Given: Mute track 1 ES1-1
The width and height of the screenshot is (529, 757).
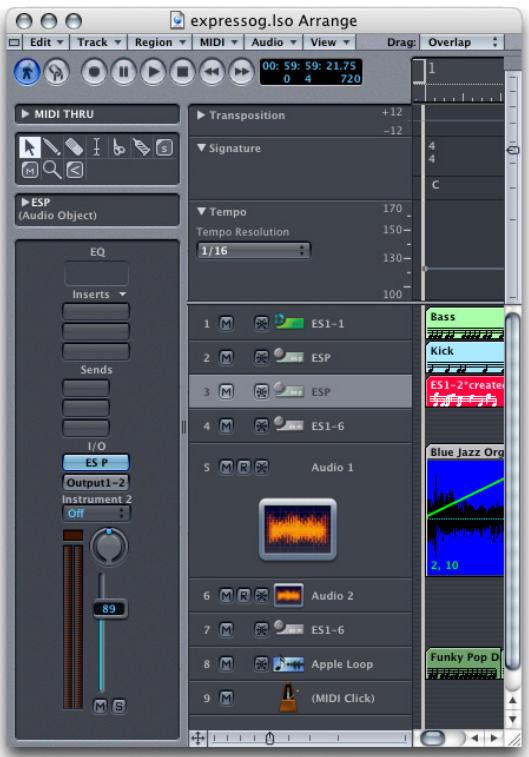Looking at the screenshot, I should pos(226,323).
